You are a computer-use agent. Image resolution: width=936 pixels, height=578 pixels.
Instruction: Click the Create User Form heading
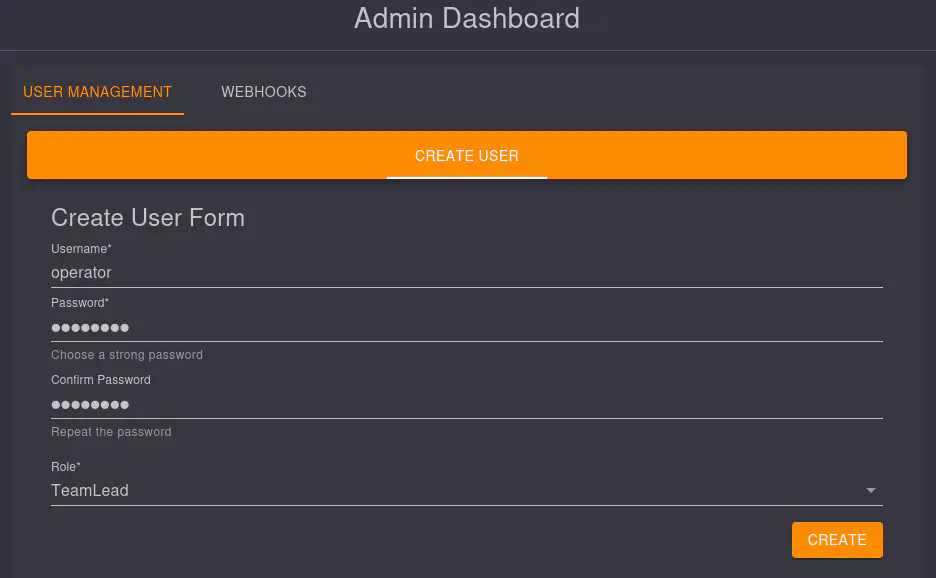pyautogui.click(x=148, y=218)
